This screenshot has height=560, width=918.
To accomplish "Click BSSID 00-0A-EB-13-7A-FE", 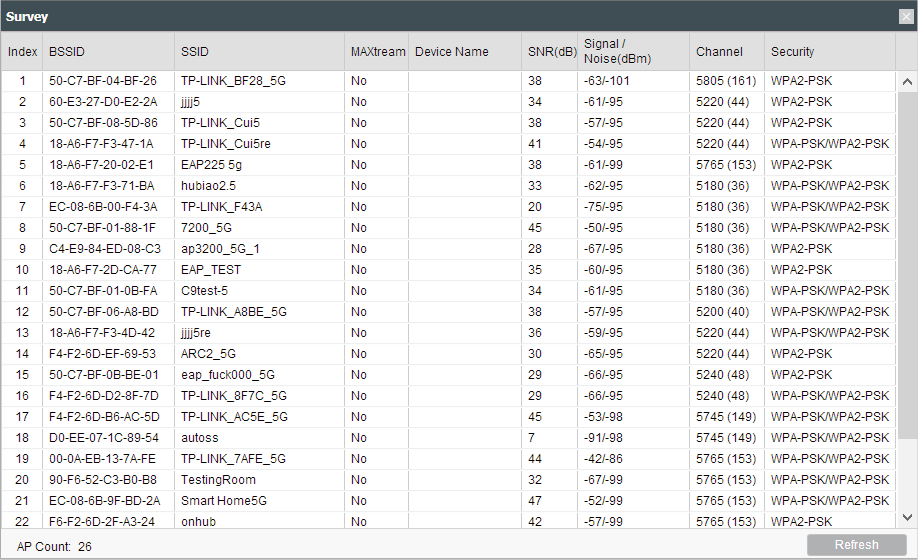I will (102, 459).
